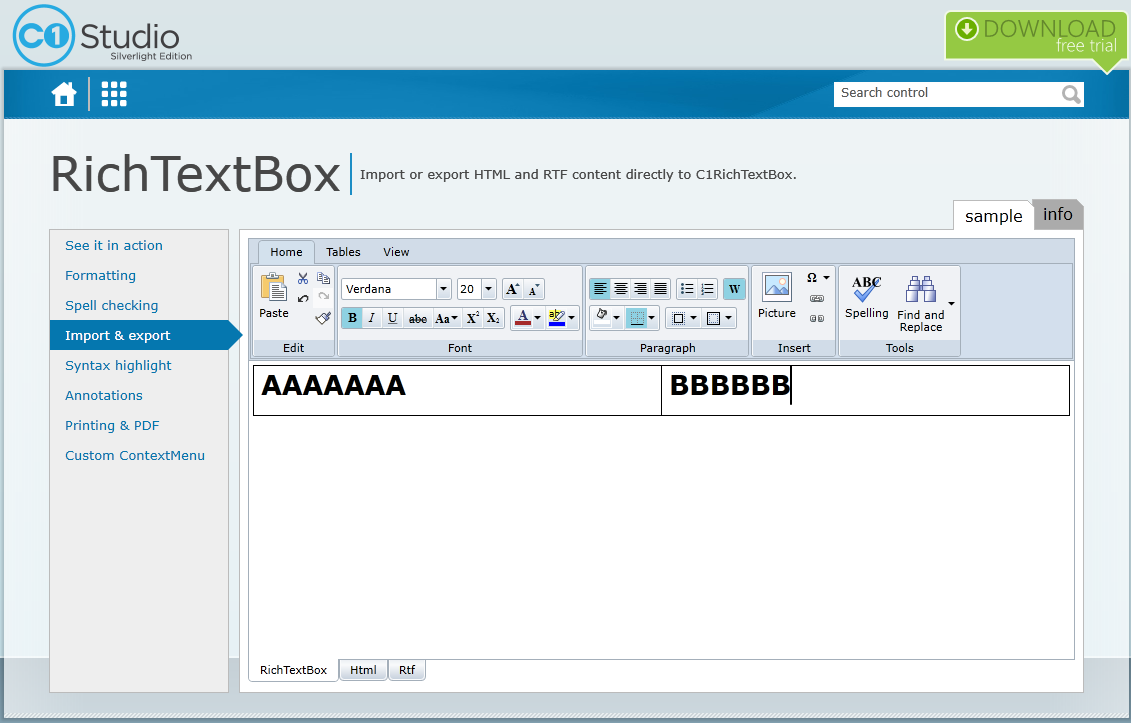The width and height of the screenshot is (1131, 723).
Task: Open the Formatting sample link
Action: pos(100,276)
